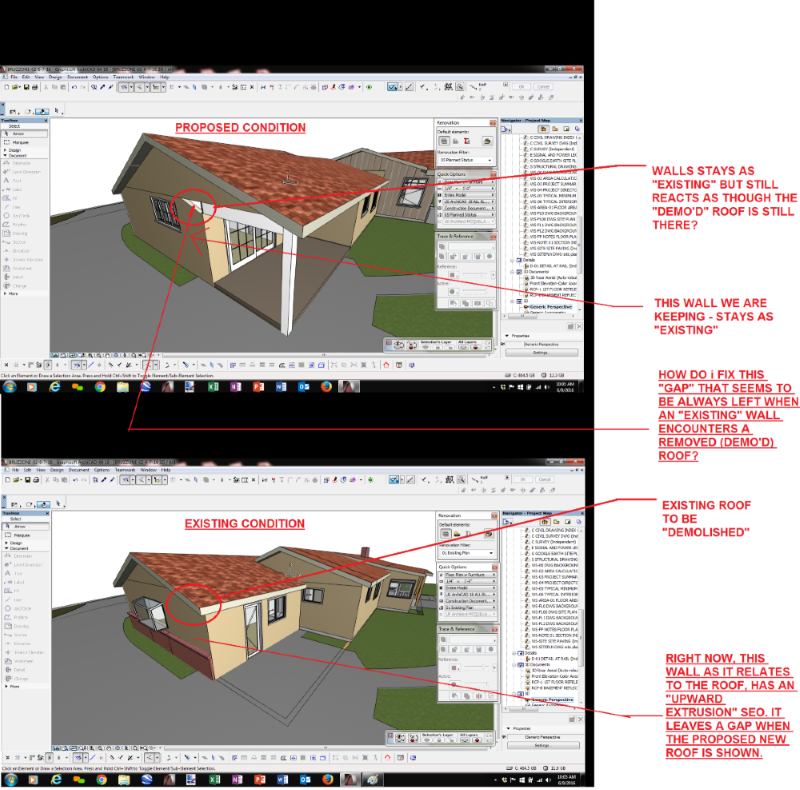Click New document icon in top ArchiCAD window

[x=7, y=87]
